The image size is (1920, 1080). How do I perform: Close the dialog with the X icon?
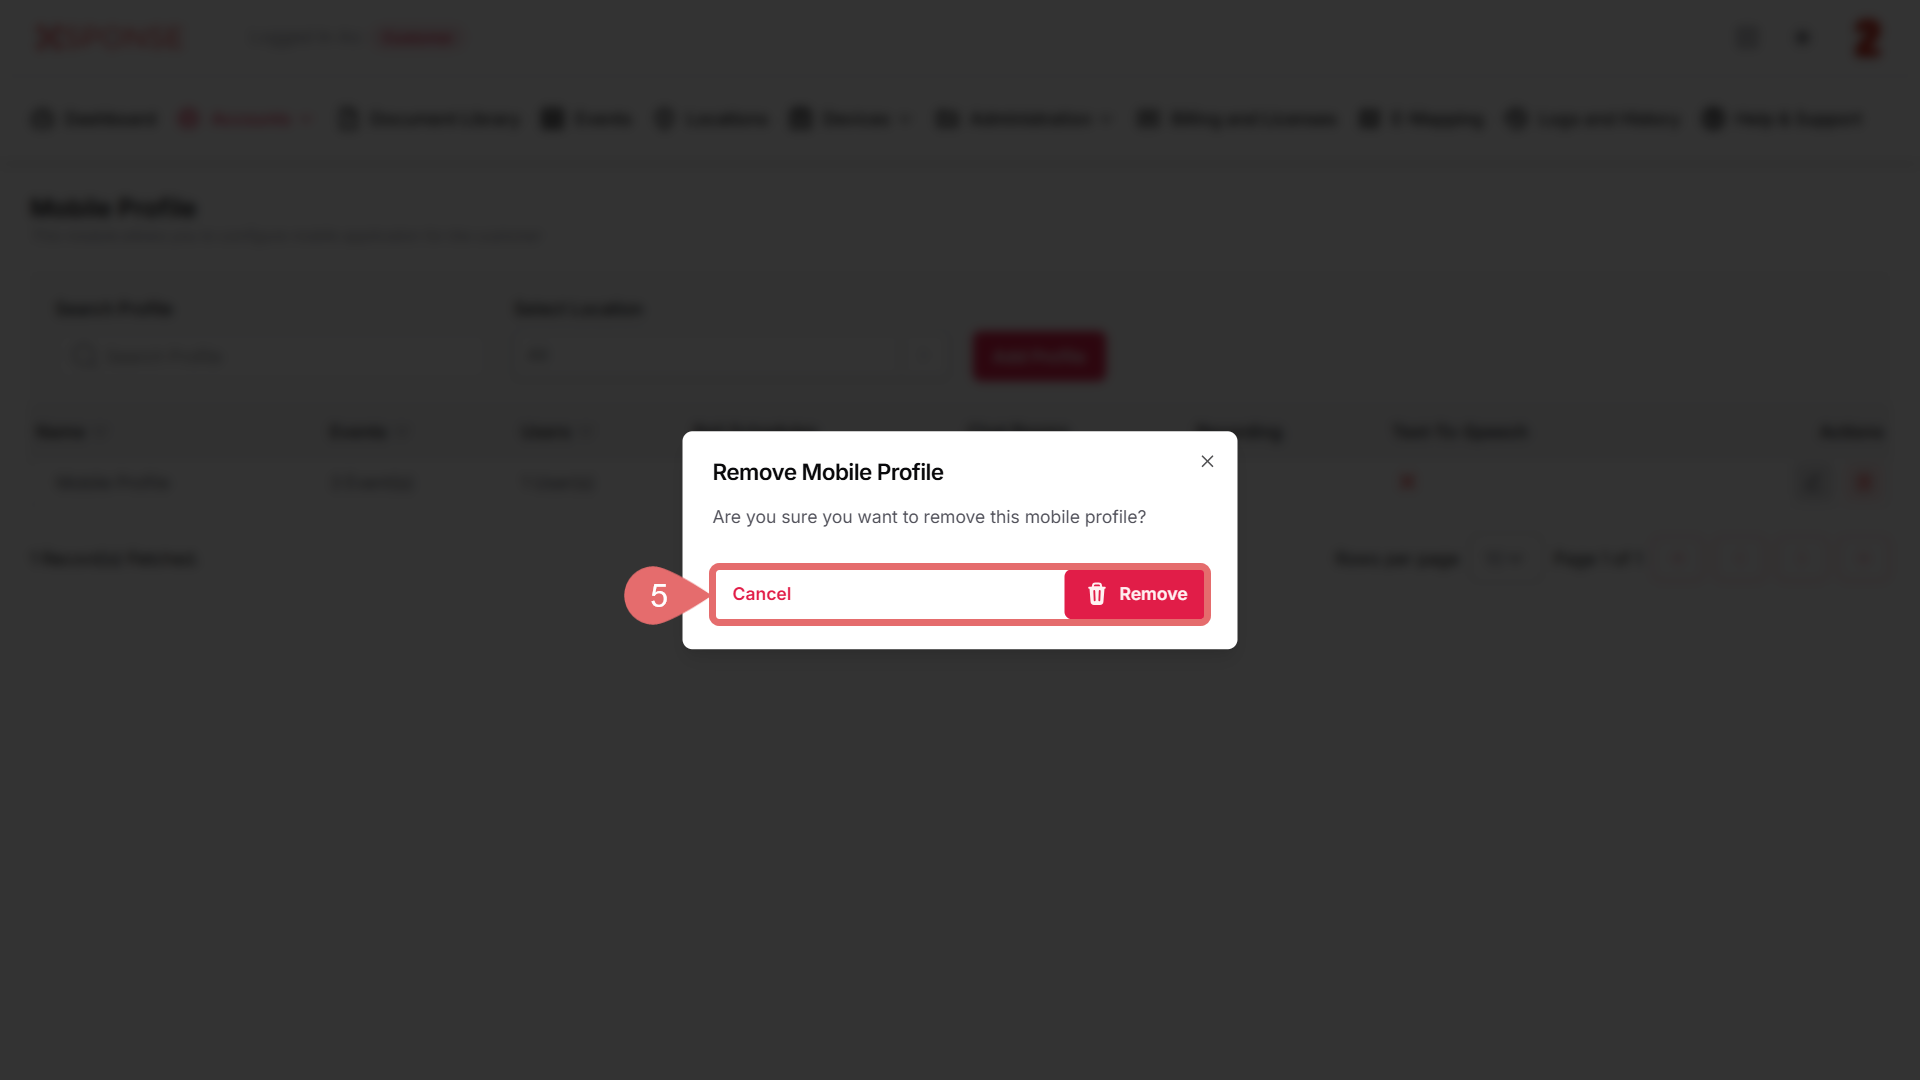tap(1207, 461)
